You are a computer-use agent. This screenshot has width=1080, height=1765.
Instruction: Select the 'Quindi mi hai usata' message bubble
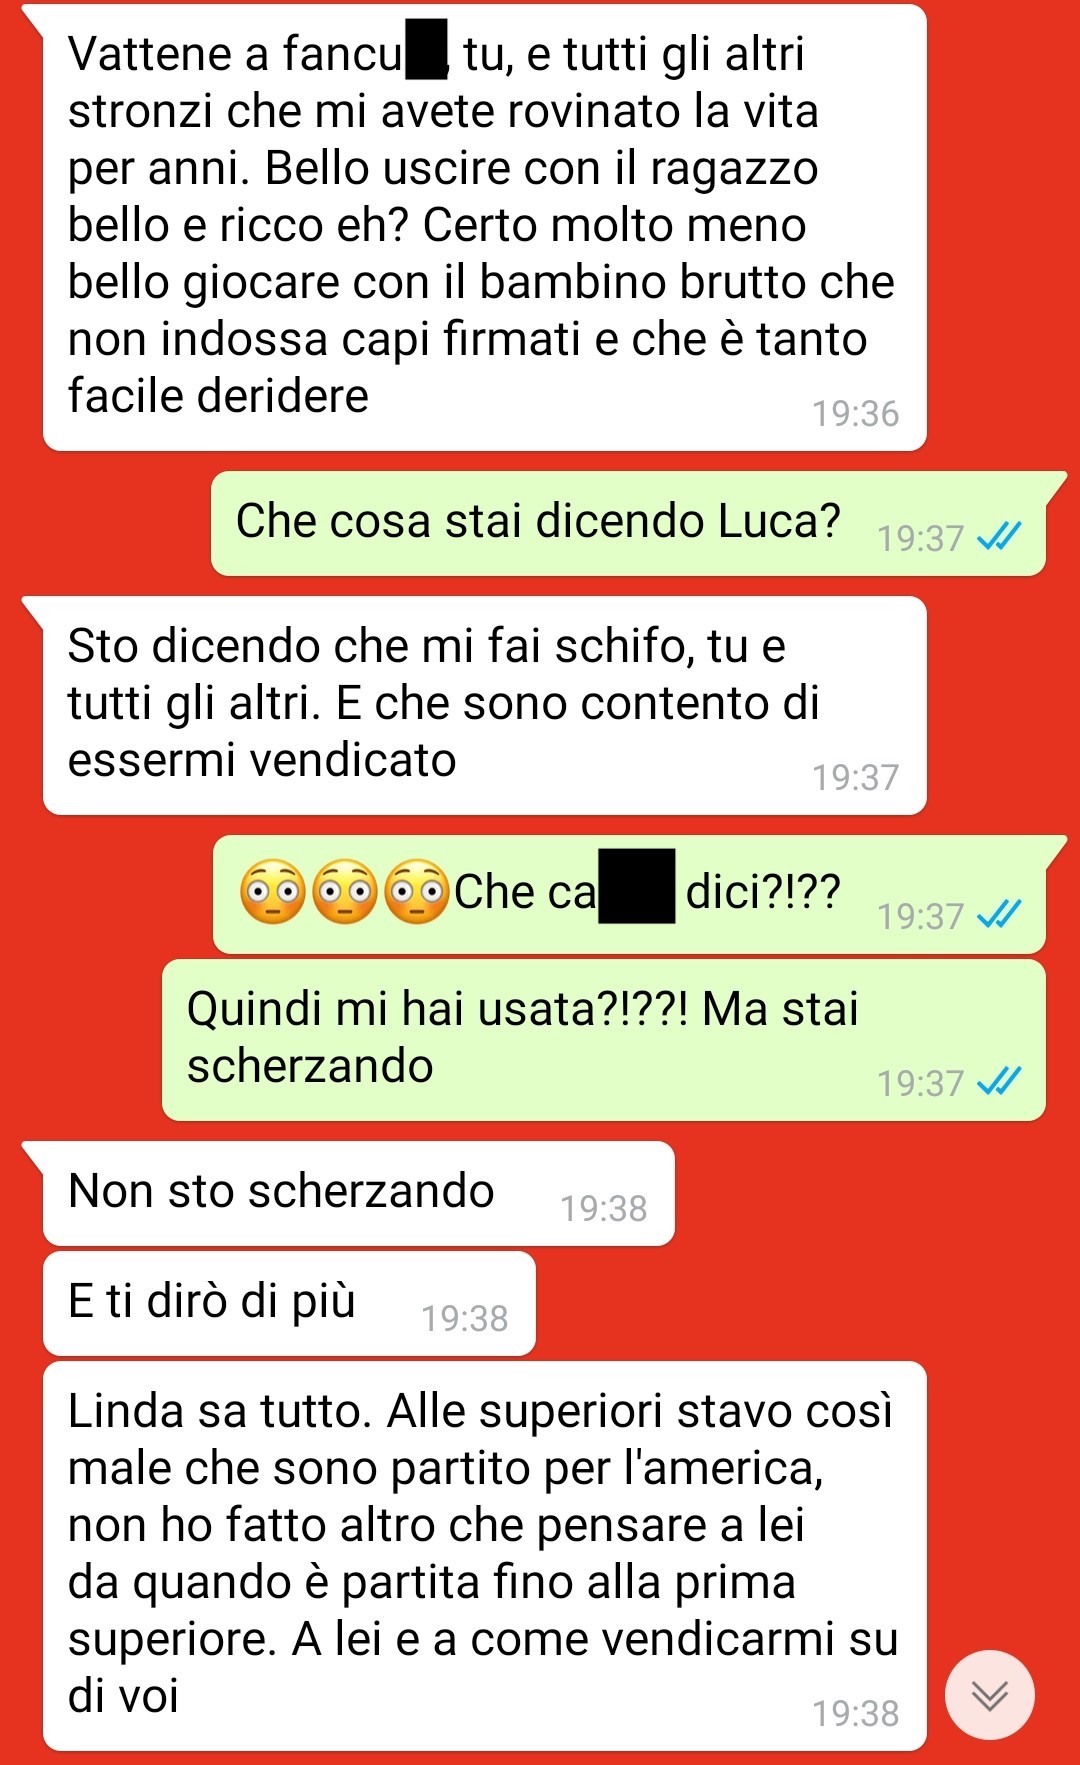pyautogui.click(x=603, y=1040)
